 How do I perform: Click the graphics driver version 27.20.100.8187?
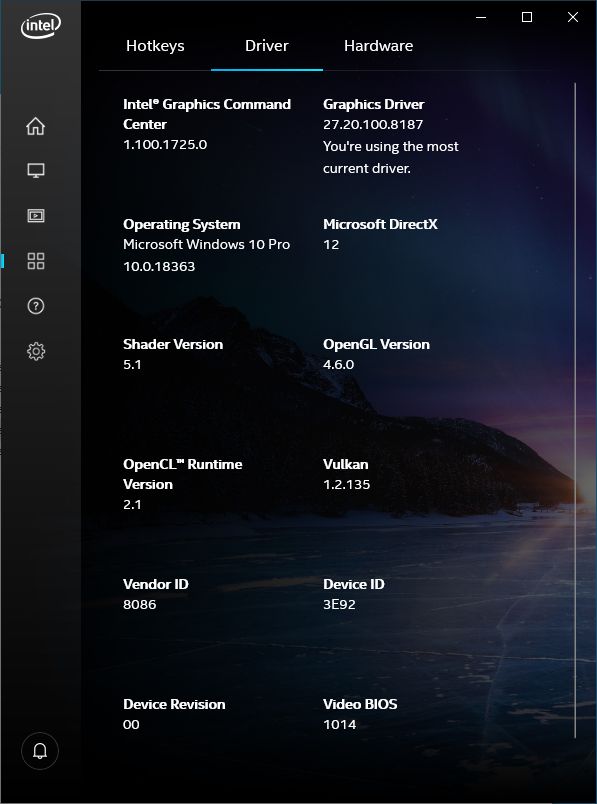373,125
